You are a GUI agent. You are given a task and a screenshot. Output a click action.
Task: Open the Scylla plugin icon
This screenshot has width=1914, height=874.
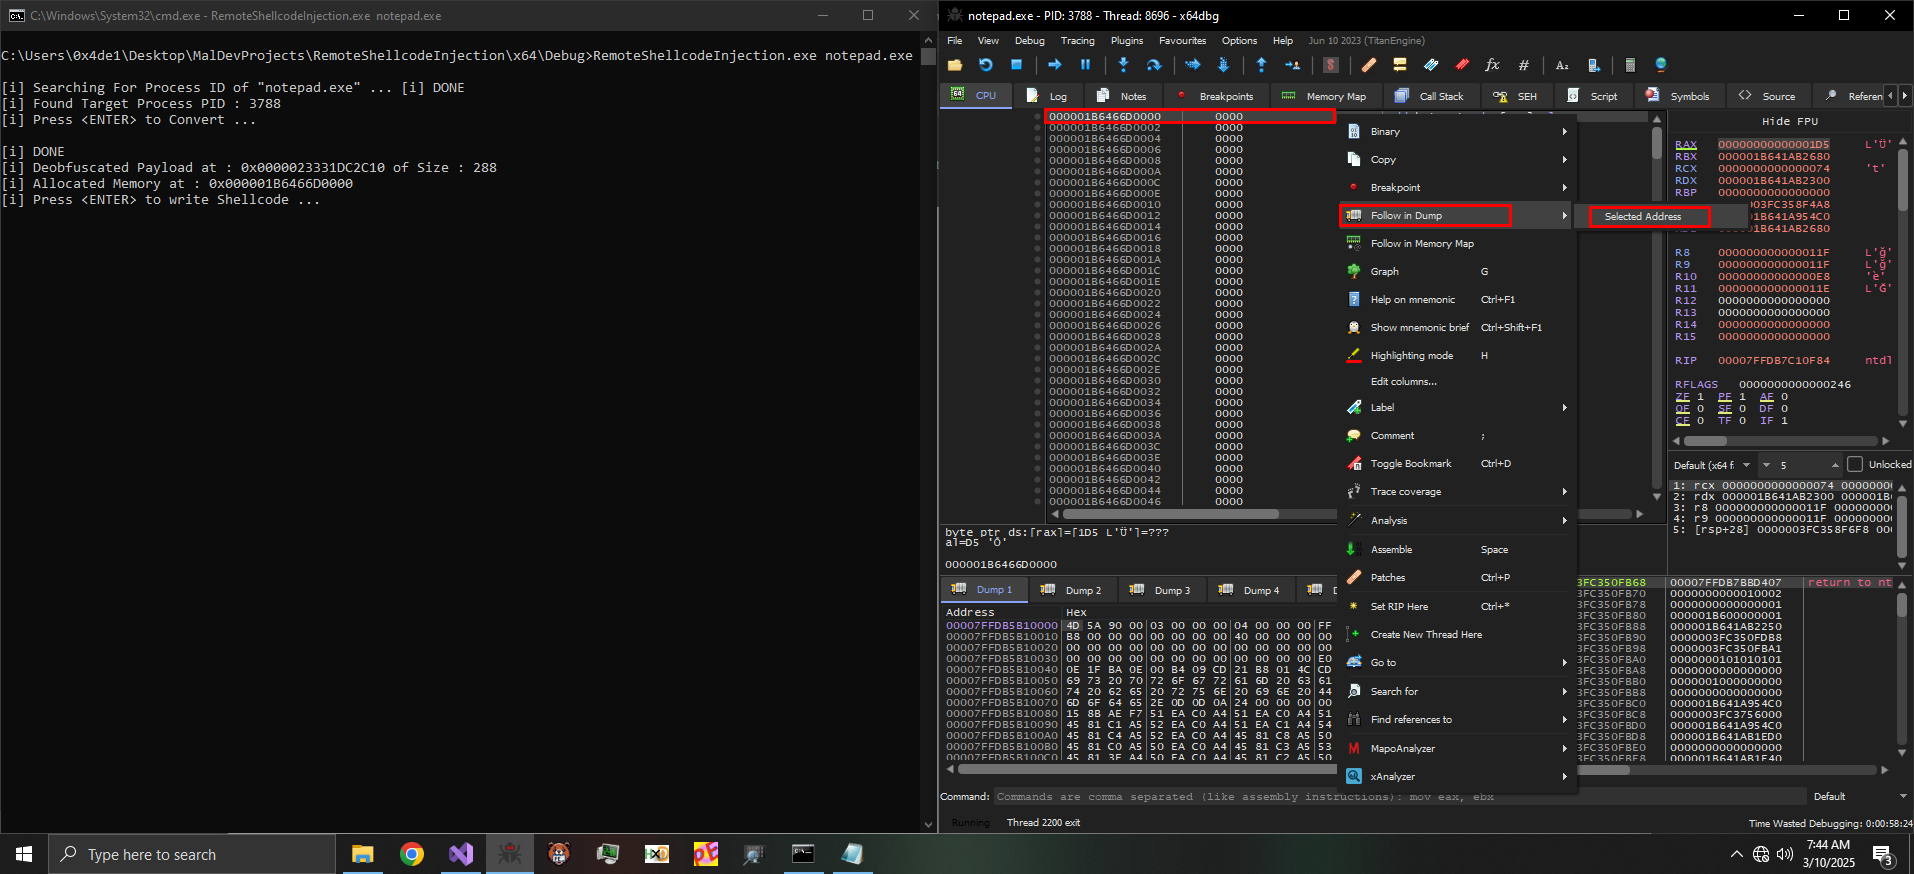click(x=1331, y=65)
